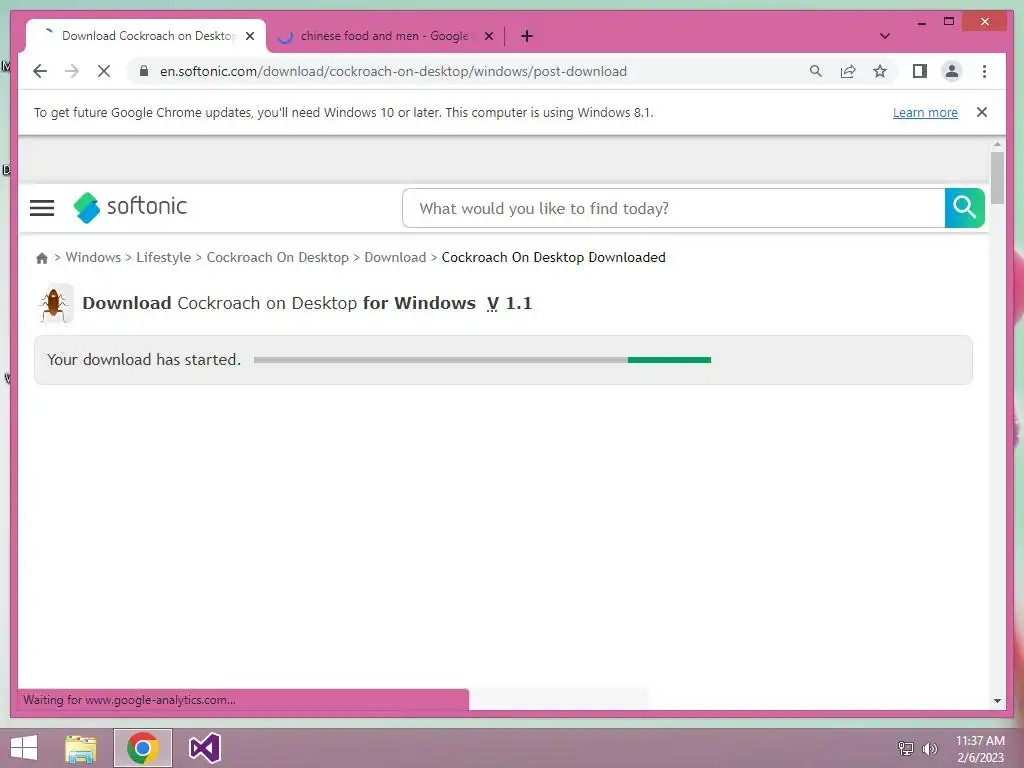Click the home breadcrumb icon
Screen dimensions: 1024x768
(42, 258)
